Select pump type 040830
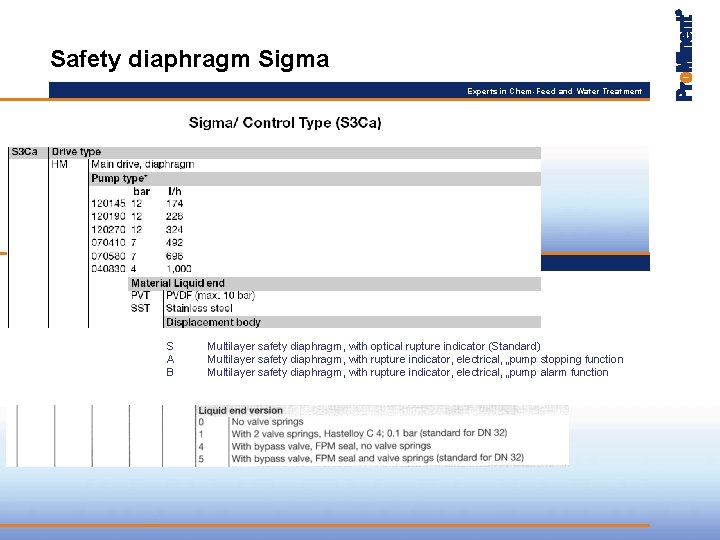Viewport: 720px width, 540px height. click(x=108, y=269)
